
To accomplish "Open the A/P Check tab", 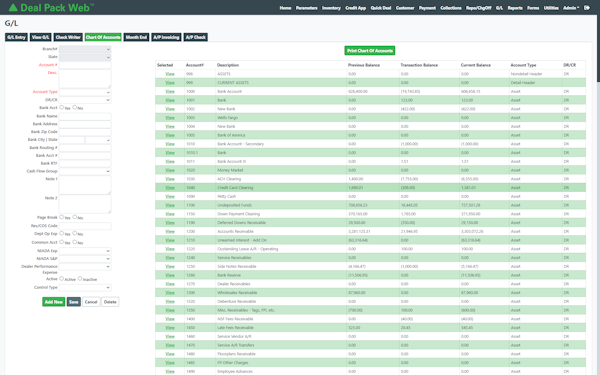I will 196,37.
